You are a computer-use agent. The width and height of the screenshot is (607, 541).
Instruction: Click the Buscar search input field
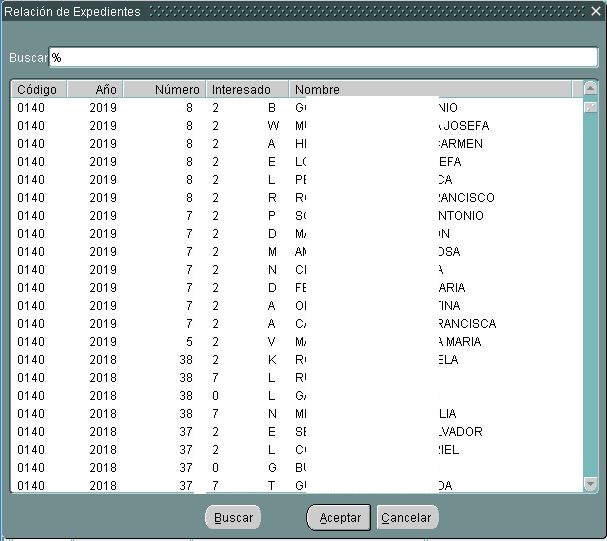point(322,58)
